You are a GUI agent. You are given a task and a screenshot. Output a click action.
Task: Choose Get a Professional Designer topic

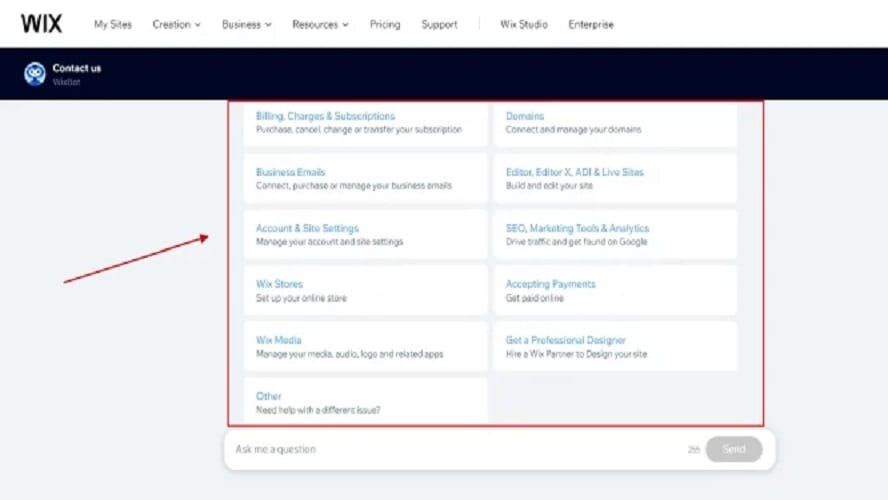[616, 347]
